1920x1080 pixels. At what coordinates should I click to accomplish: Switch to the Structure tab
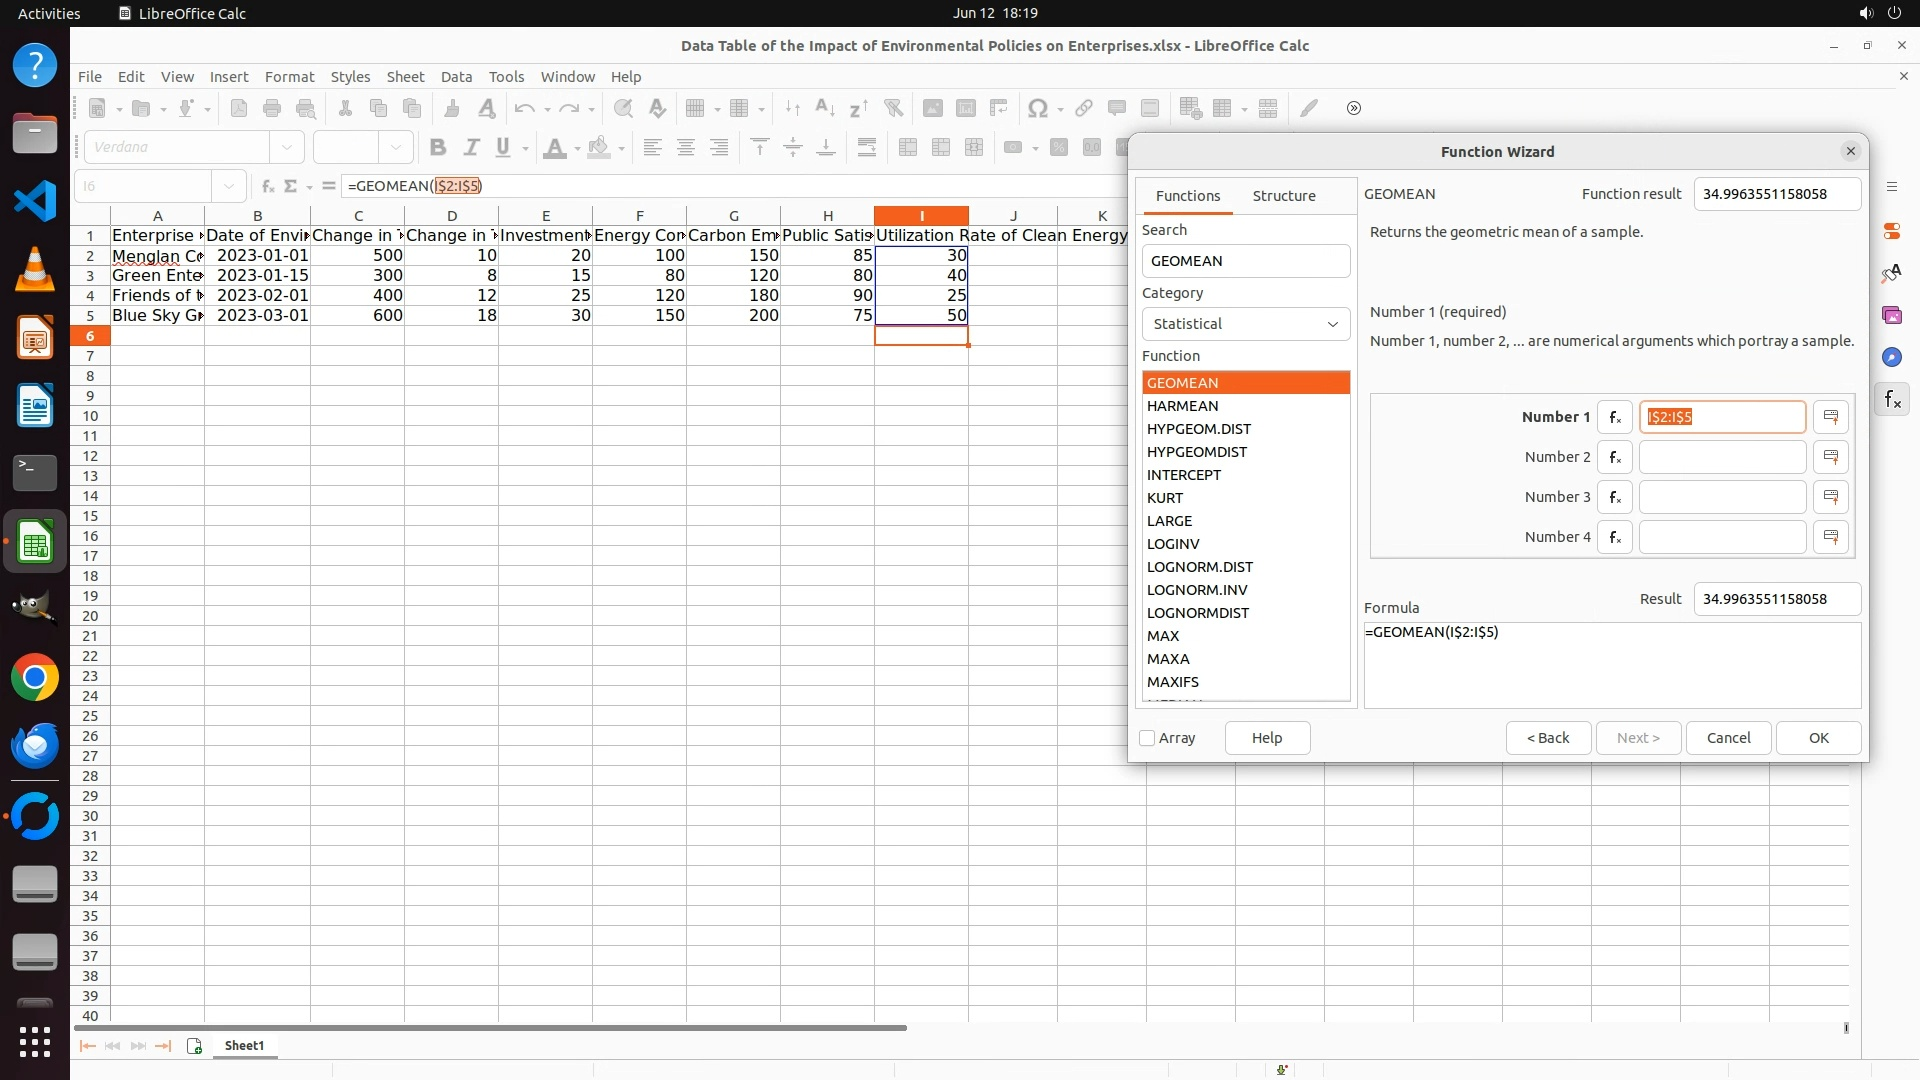point(1283,196)
